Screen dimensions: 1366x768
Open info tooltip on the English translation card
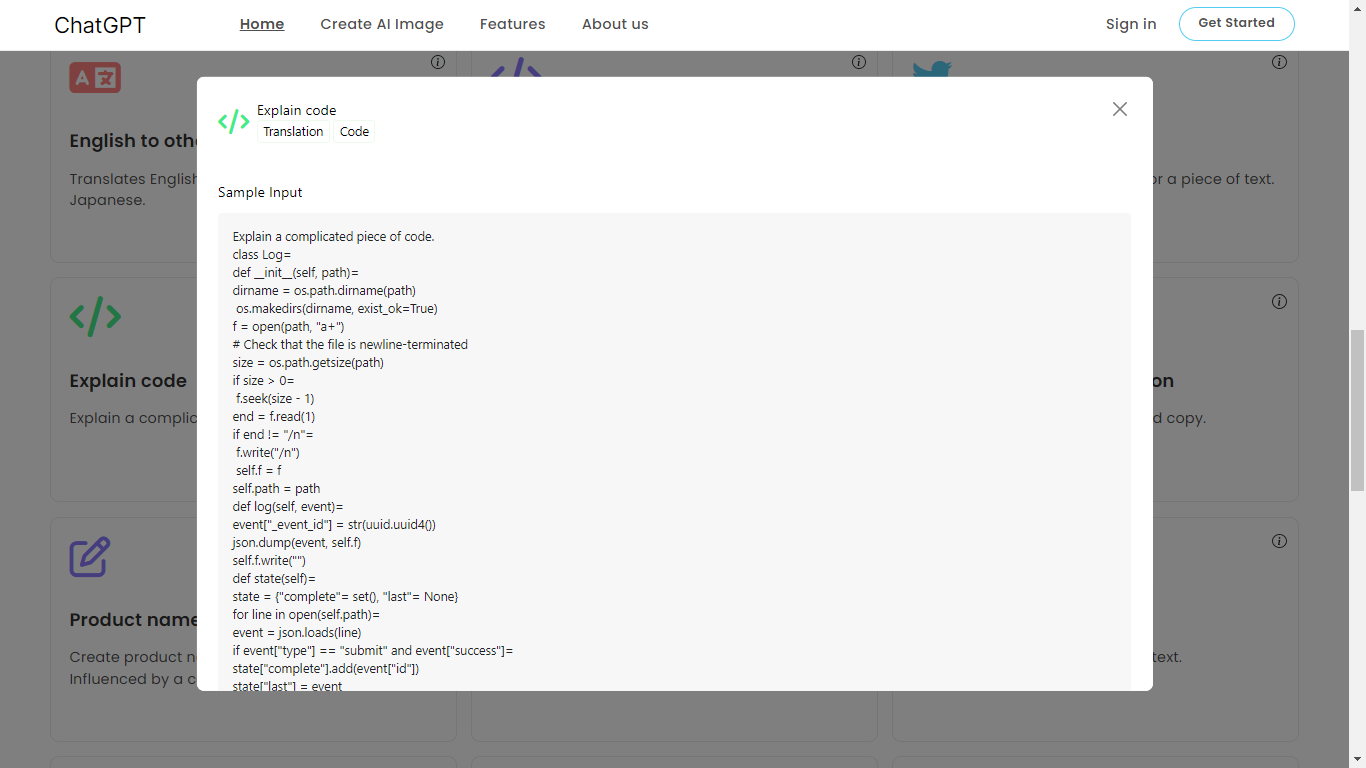[x=437, y=62]
